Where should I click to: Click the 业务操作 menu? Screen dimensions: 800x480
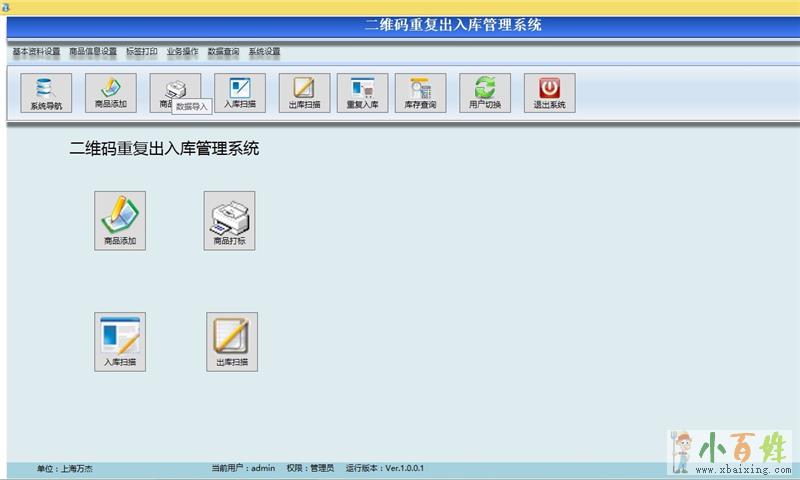(182, 51)
